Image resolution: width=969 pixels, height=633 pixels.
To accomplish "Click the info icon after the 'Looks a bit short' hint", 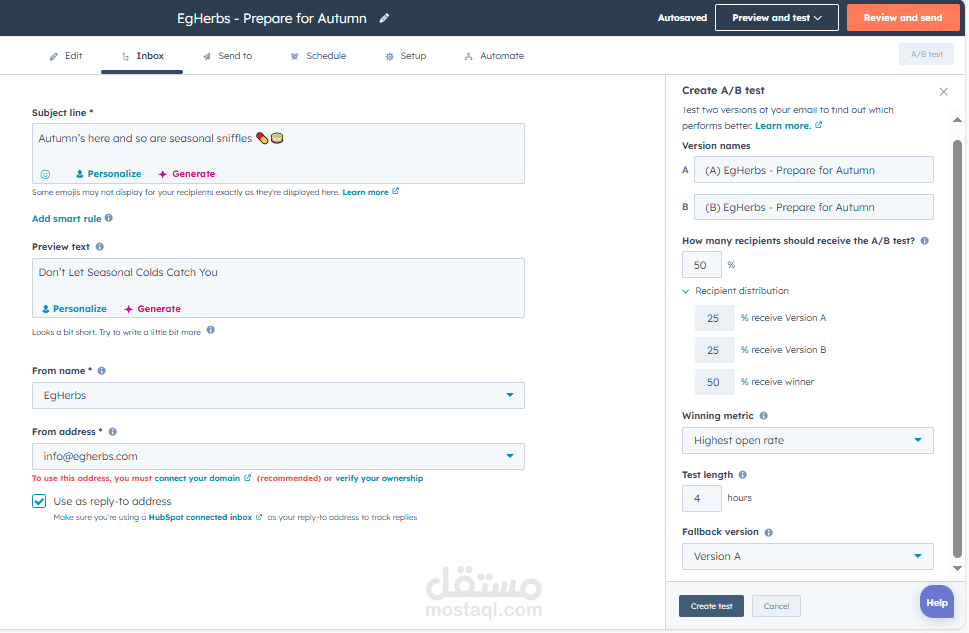I will [211, 330].
